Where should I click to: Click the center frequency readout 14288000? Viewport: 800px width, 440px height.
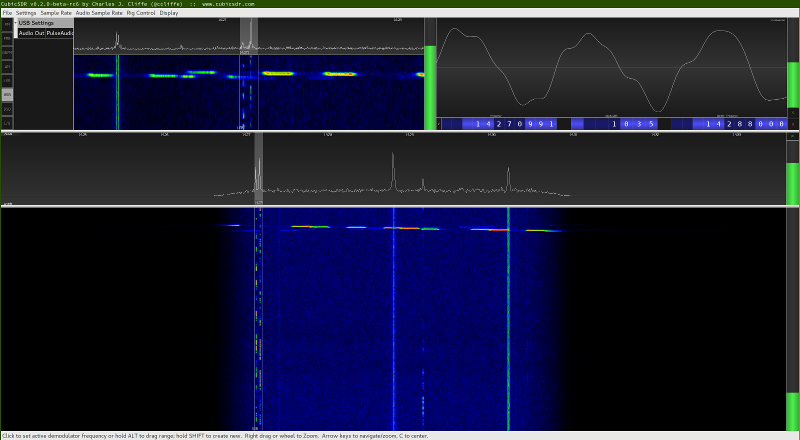[x=745, y=124]
